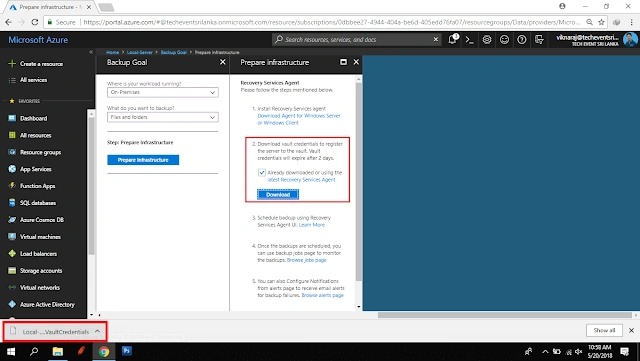
Task: Open Azure Active Directory in sidebar
Action: pos(47,304)
